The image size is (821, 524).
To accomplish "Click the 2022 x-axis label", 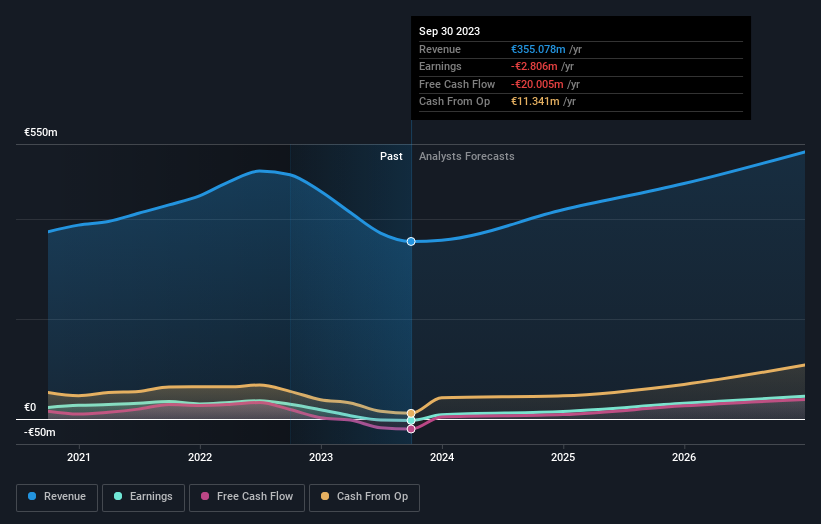I will [x=200, y=458].
